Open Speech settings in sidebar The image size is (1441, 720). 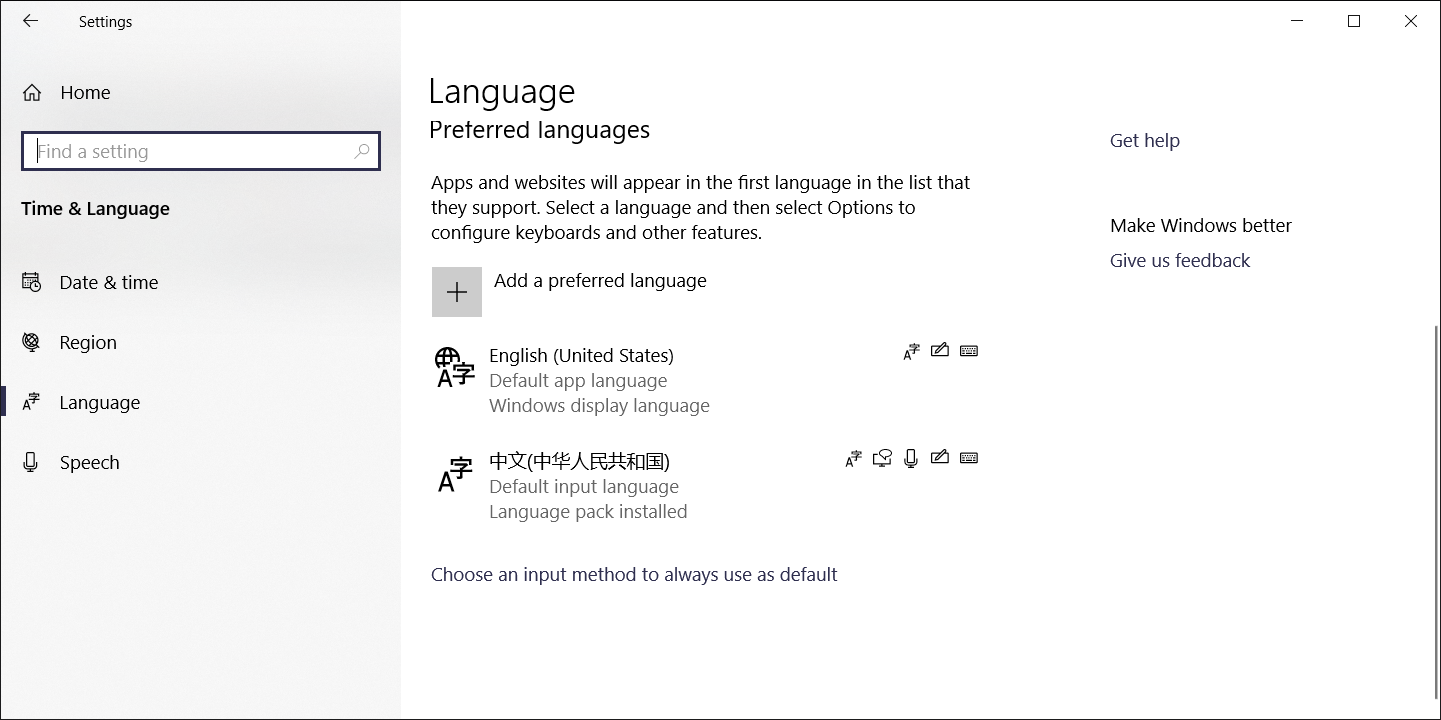tap(89, 461)
